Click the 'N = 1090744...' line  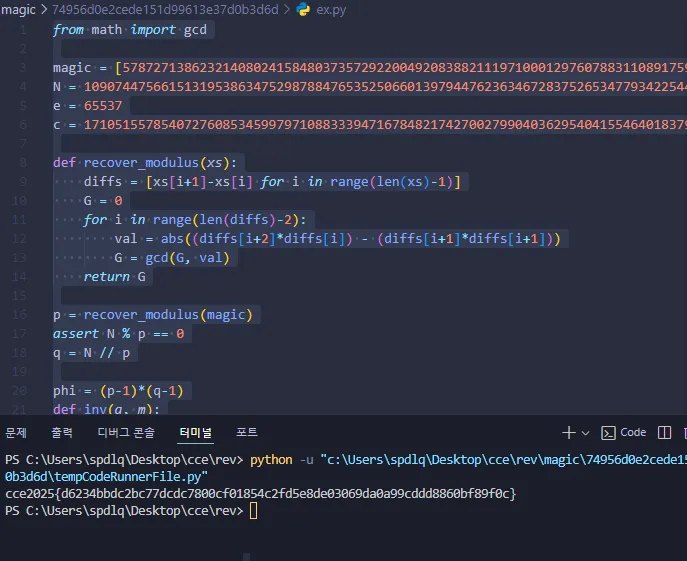(370, 87)
